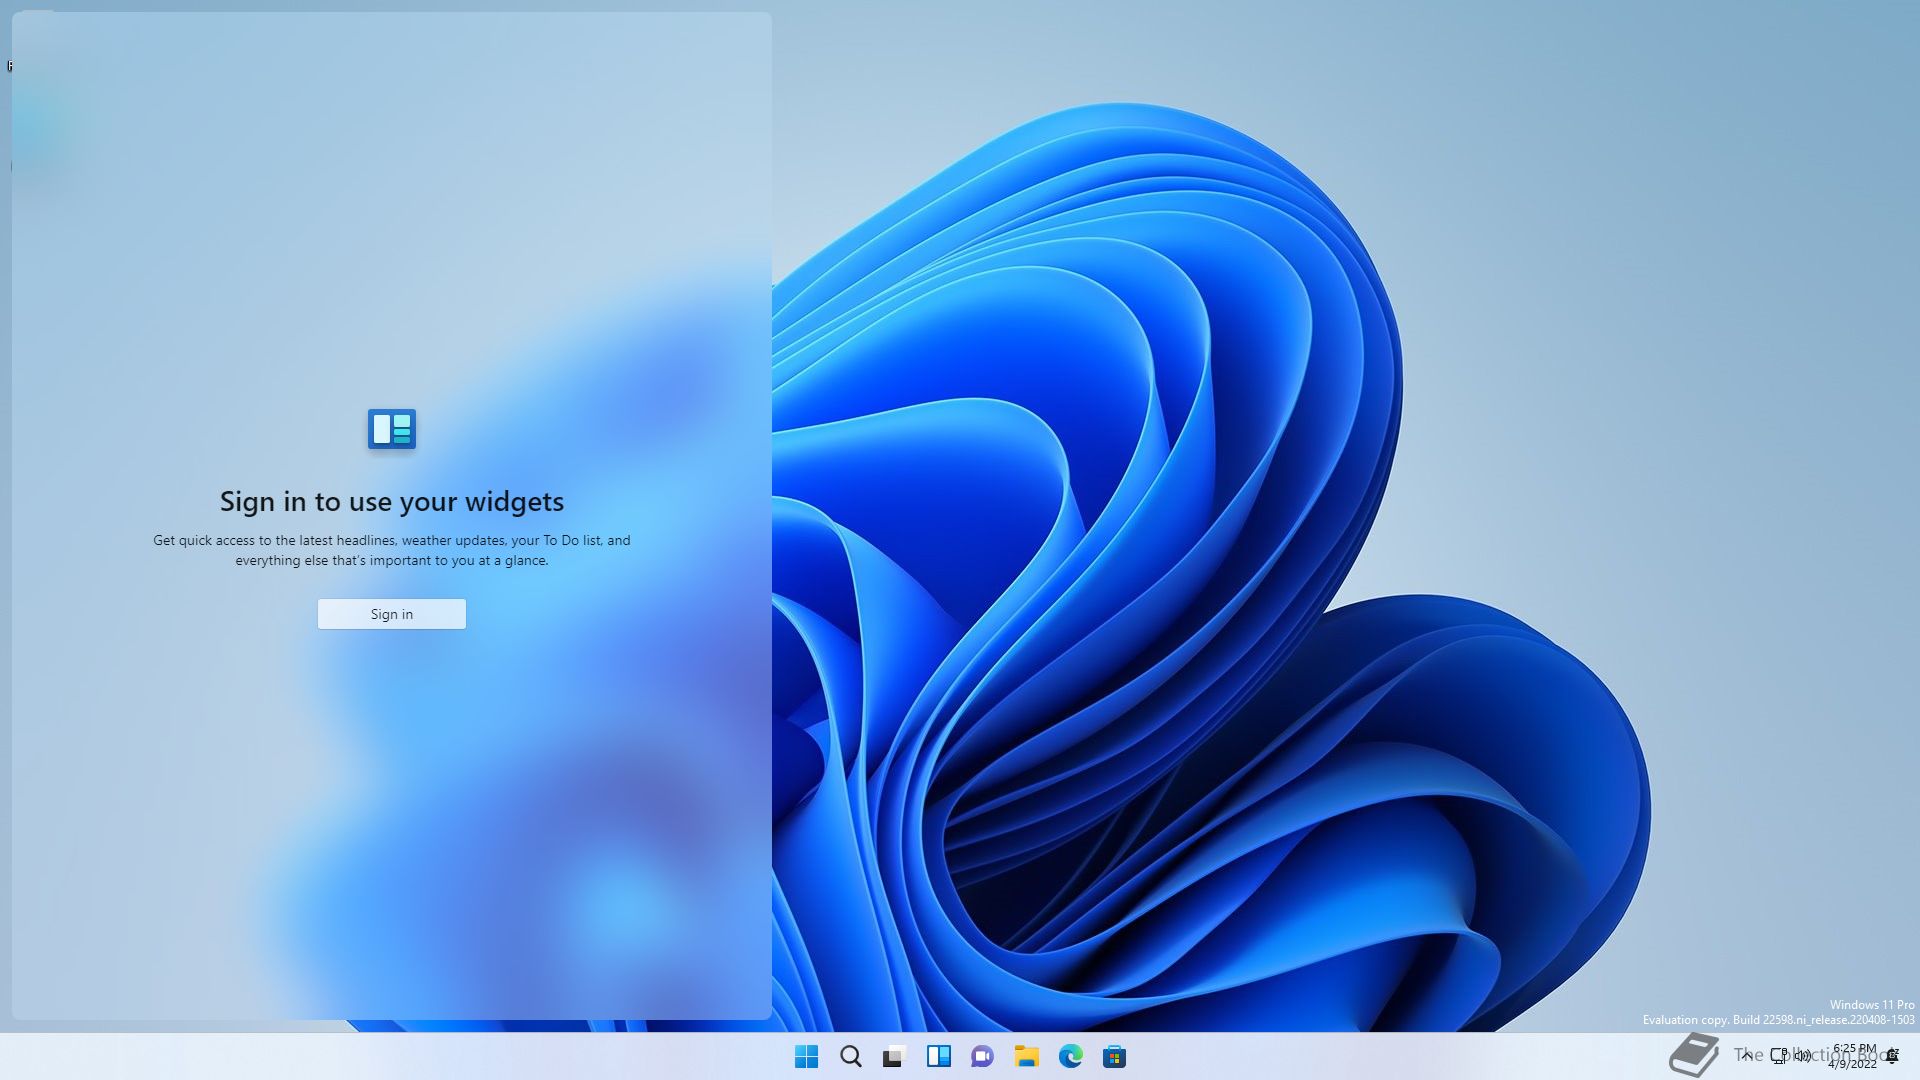The image size is (1920, 1080).
Task: Open the notification bell icon
Action: click(1892, 1055)
